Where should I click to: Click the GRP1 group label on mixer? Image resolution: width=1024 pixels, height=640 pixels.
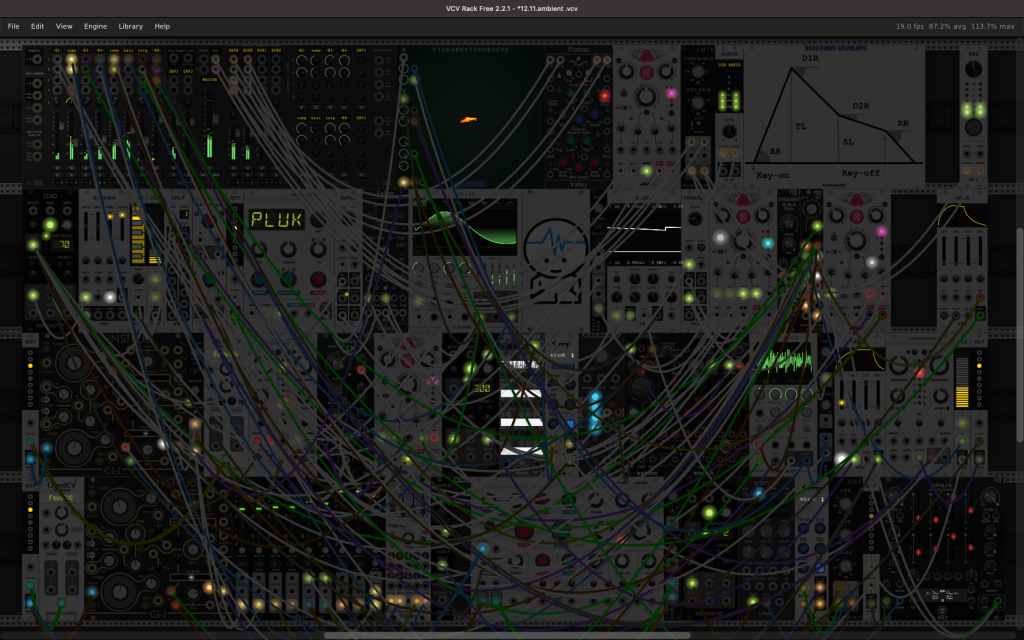pyautogui.click(x=174, y=71)
